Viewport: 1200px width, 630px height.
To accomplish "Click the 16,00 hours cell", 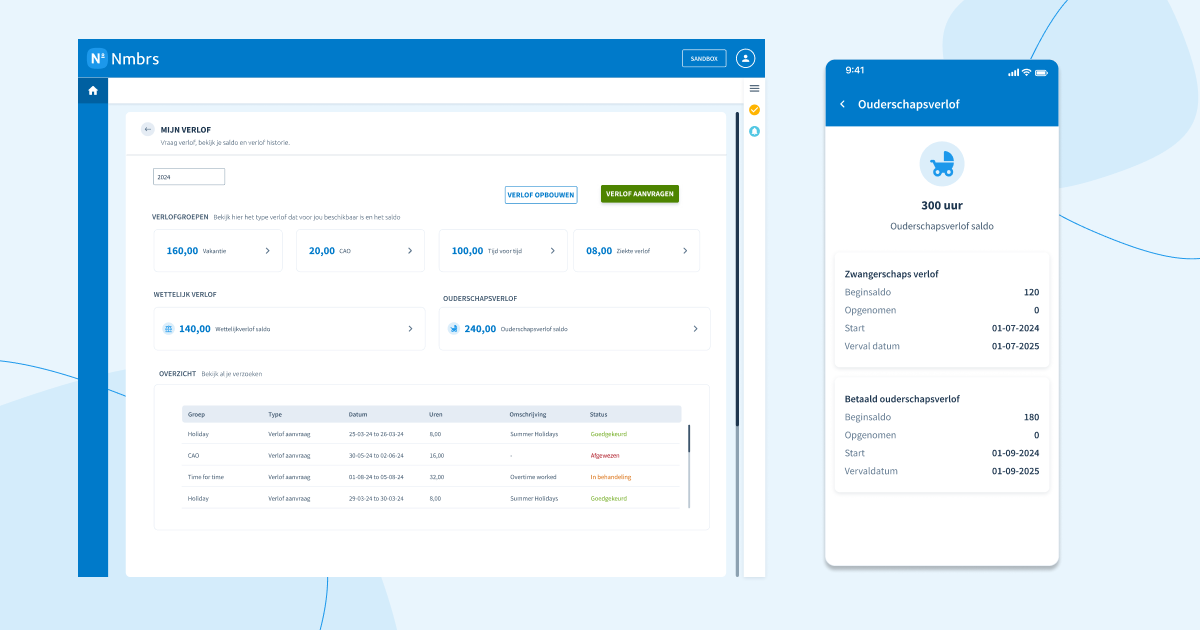I will 436,455.
